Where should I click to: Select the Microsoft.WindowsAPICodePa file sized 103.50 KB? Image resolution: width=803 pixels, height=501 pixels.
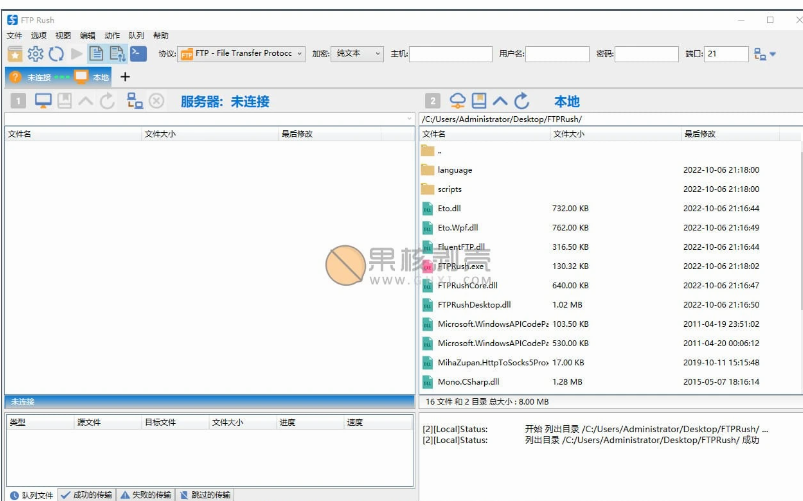[x=609, y=324]
